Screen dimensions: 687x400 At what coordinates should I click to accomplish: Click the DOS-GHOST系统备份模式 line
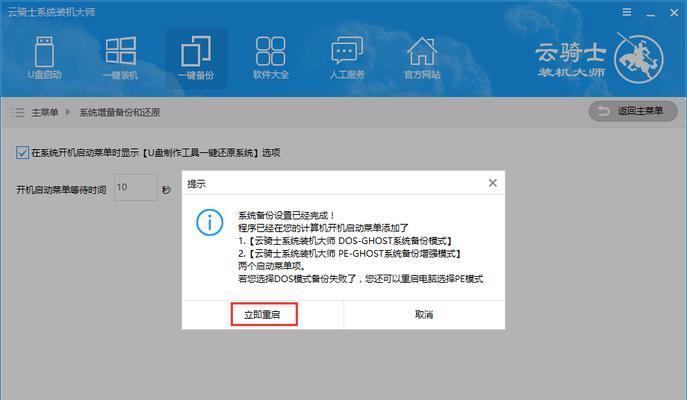pos(345,241)
